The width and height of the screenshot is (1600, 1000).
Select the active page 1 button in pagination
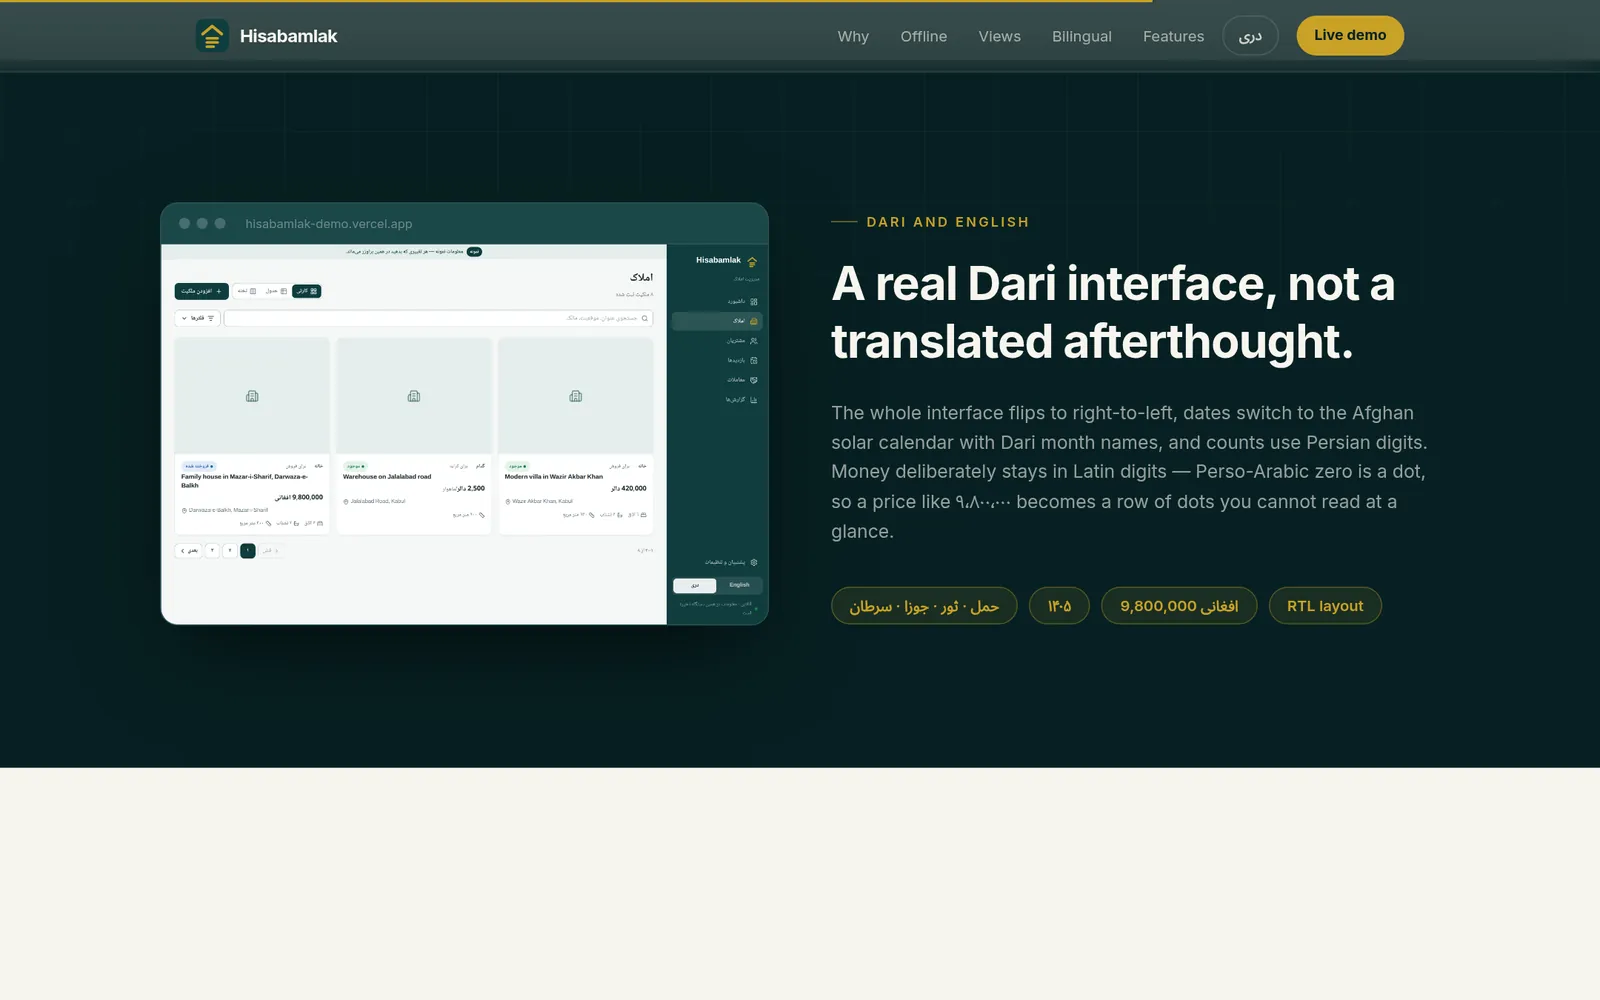[x=248, y=551]
